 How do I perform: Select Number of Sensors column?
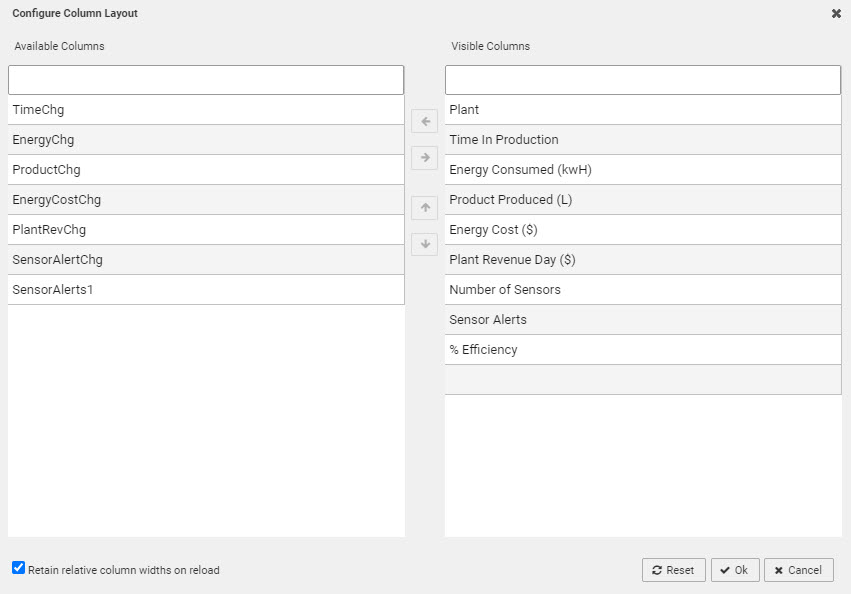point(642,290)
